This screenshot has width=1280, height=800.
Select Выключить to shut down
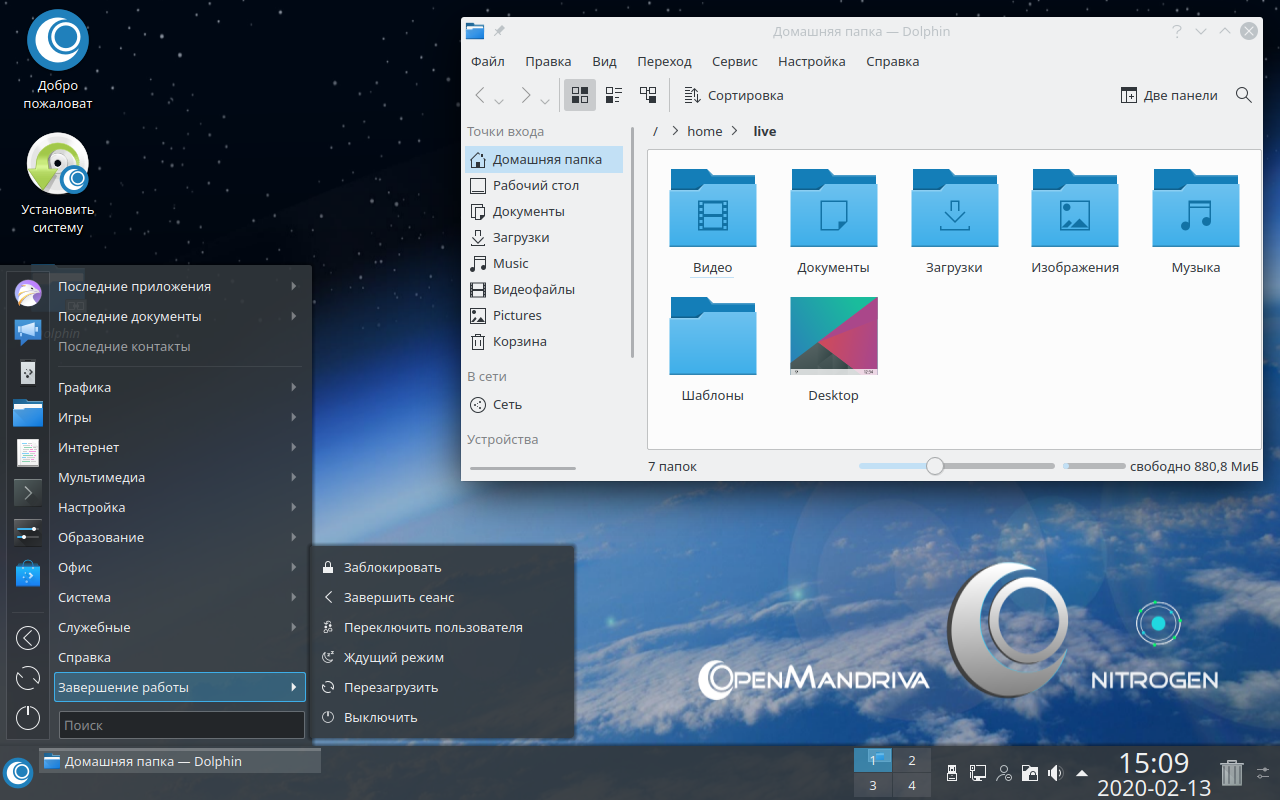[x=443, y=717]
